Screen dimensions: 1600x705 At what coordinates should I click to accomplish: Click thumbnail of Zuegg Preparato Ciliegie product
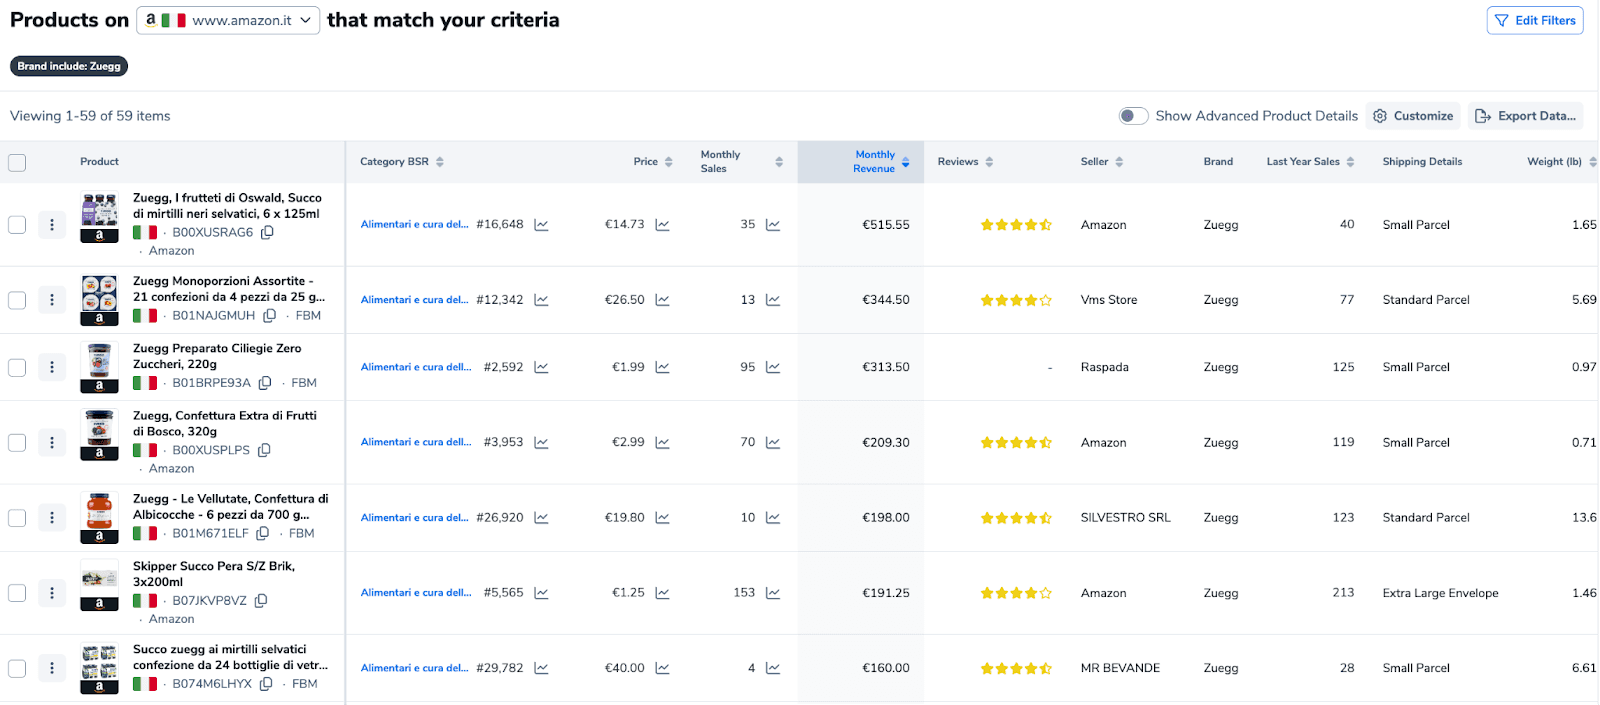[x=99, y=368]
